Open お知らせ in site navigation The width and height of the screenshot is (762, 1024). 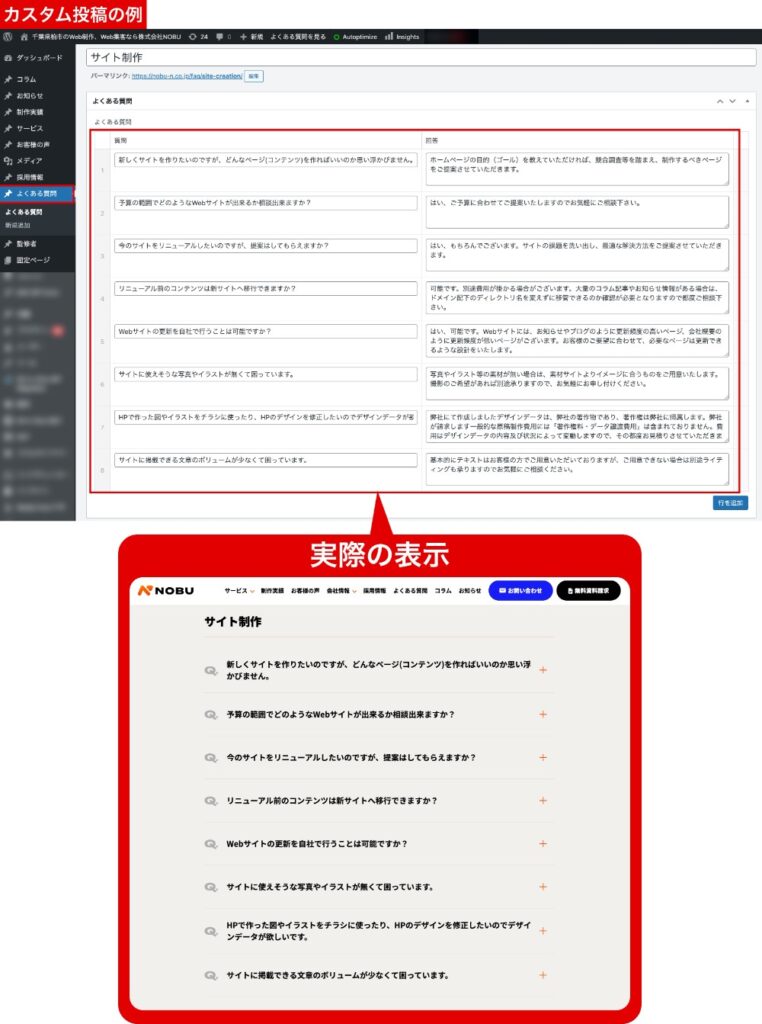click(469, 590)
